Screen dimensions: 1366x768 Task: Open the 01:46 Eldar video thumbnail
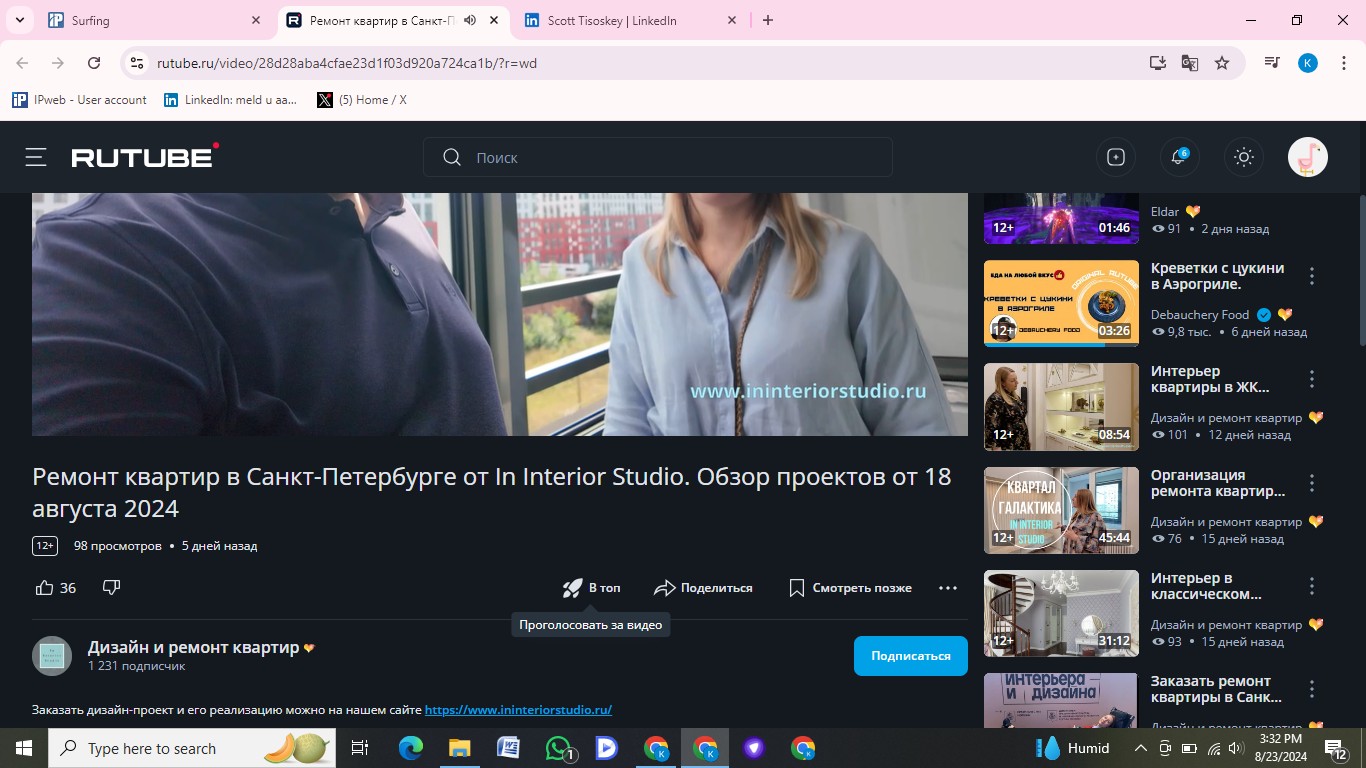[1061, 218]
